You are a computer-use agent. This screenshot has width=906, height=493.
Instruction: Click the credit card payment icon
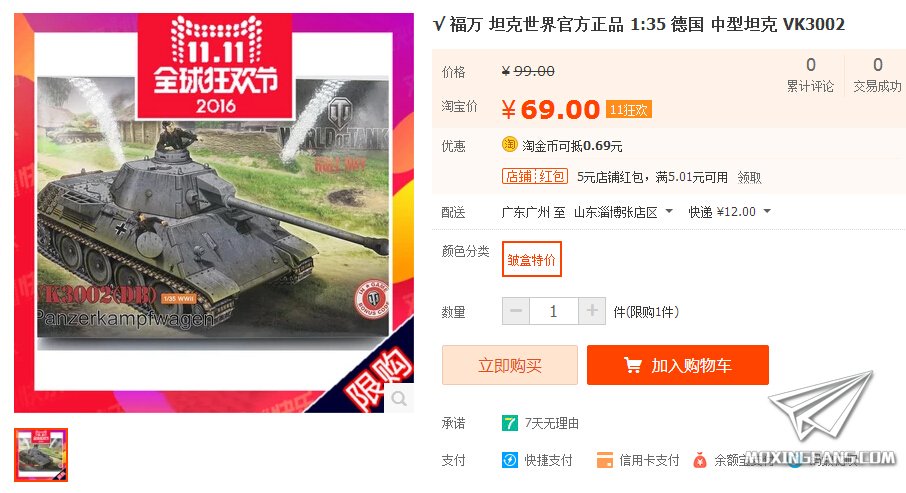(x=604, y=461)
